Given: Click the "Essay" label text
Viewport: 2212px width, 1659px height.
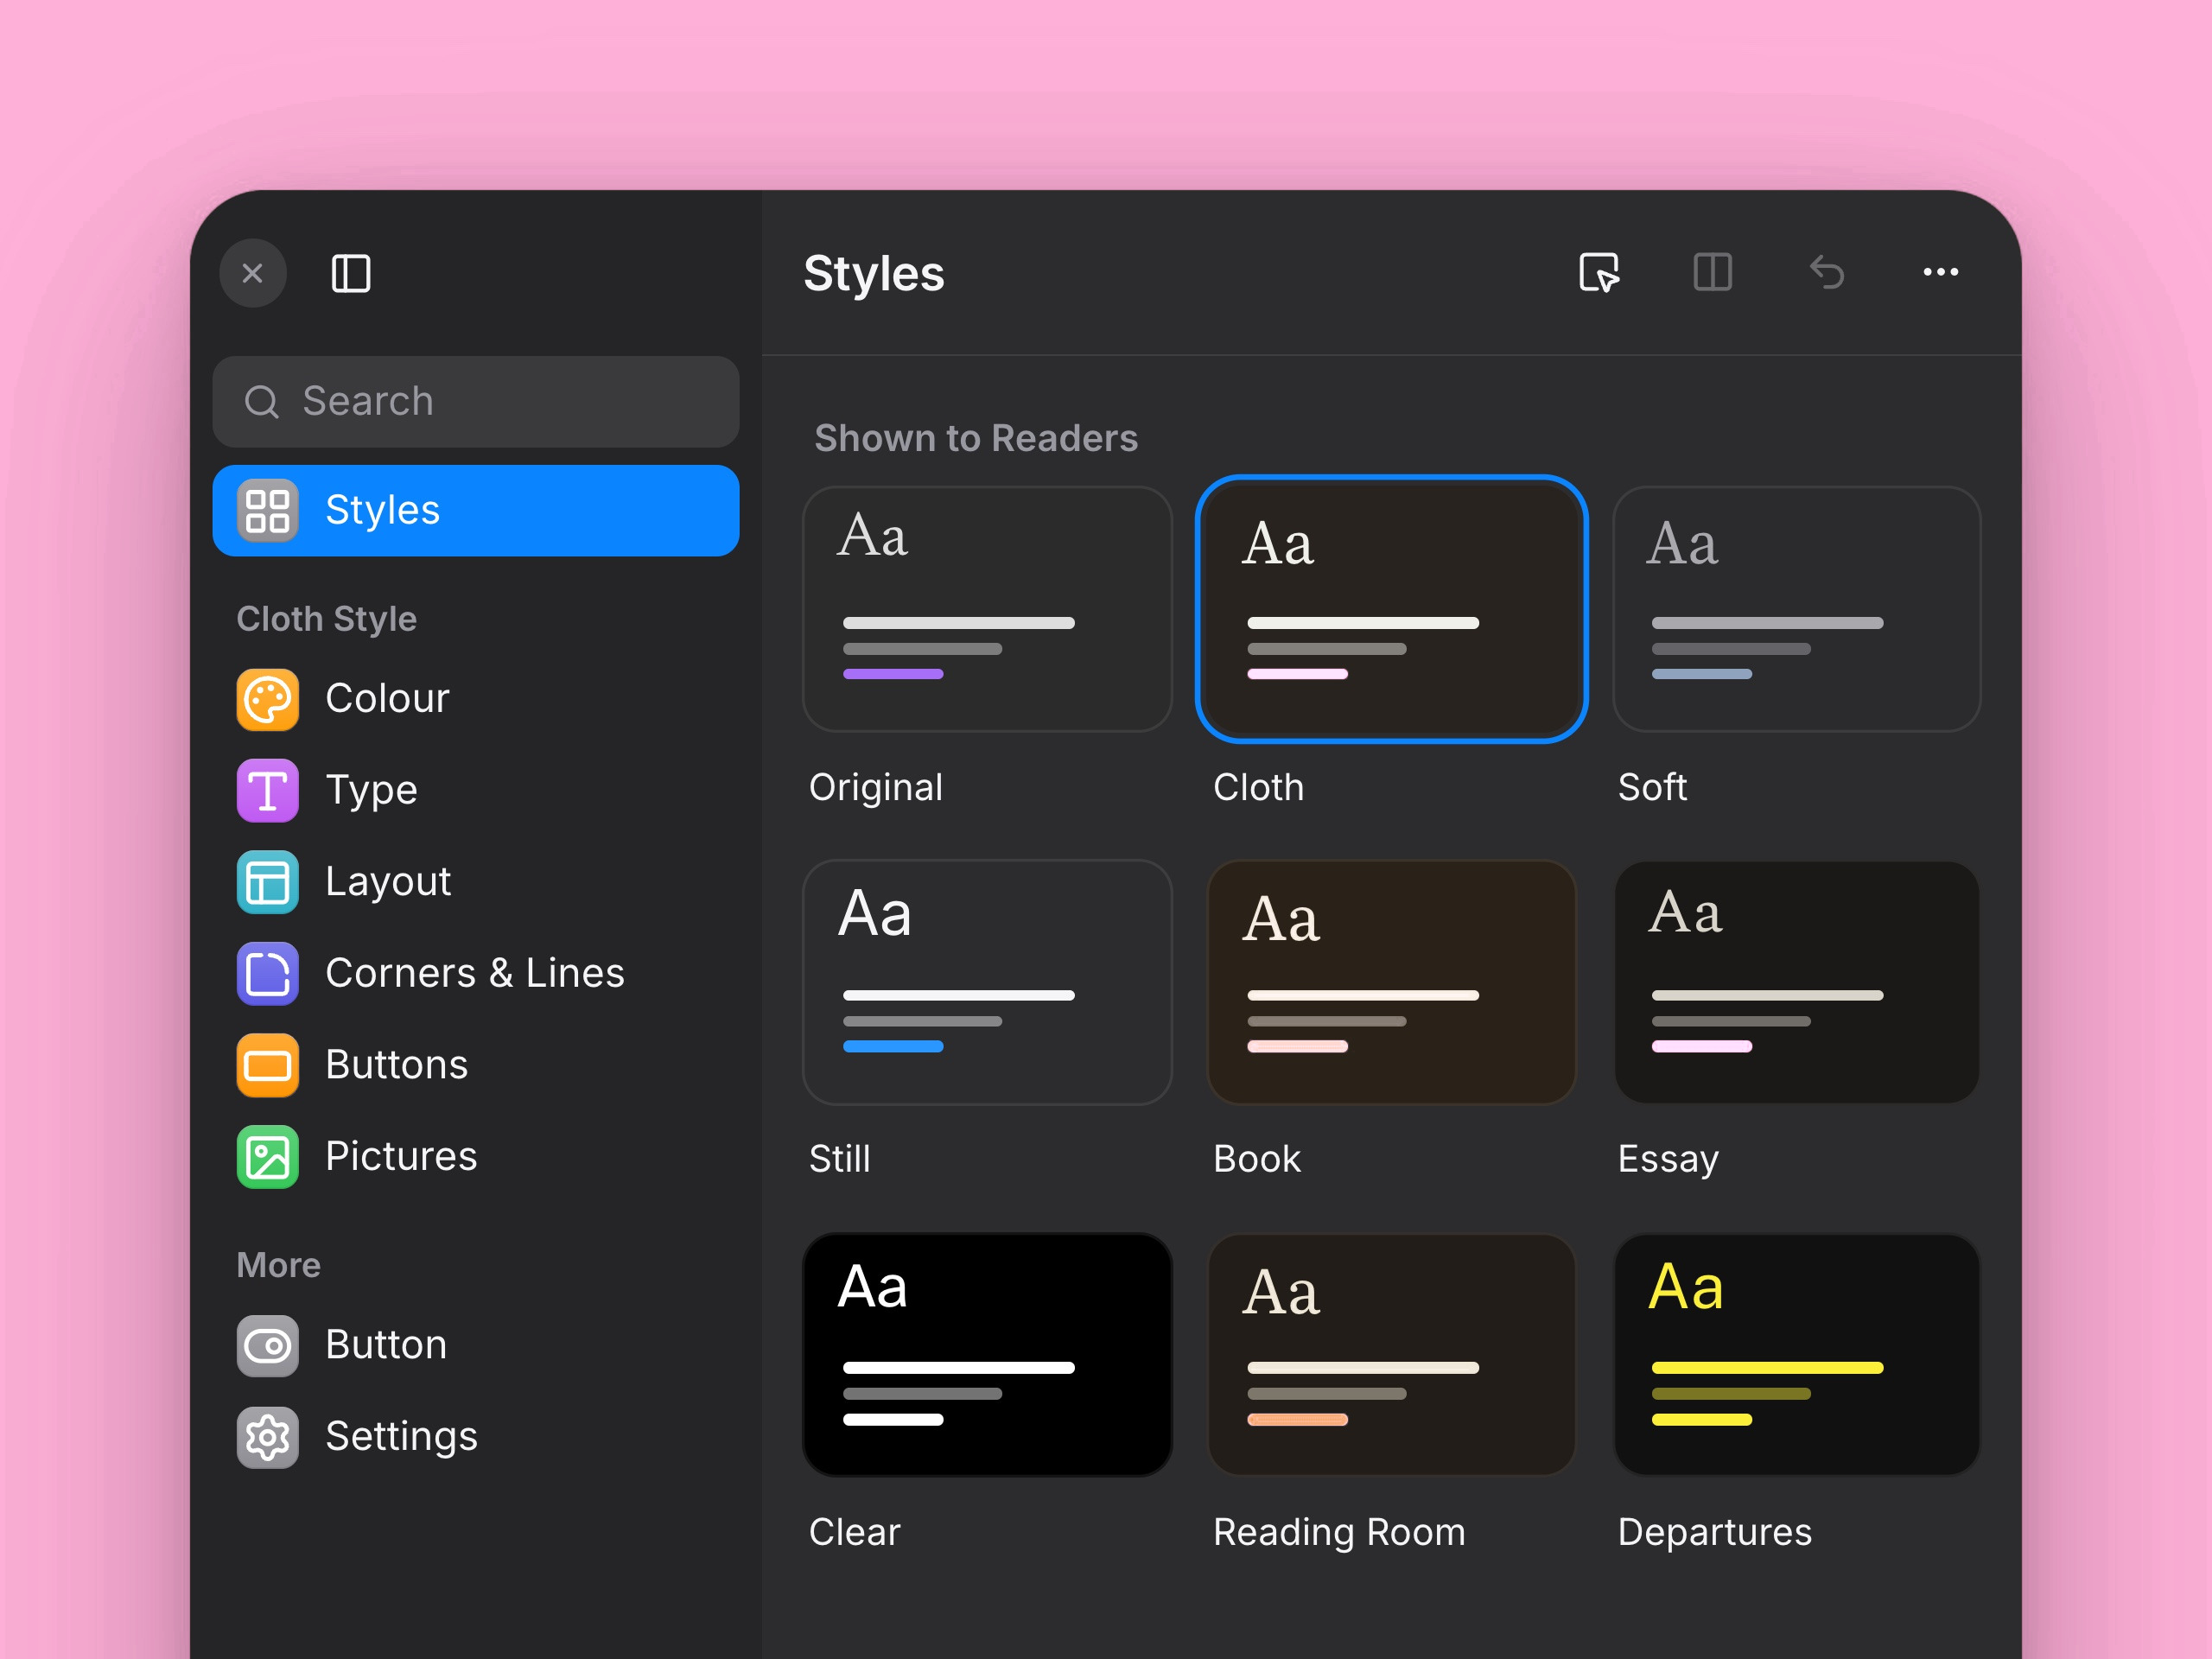Looking at the screenshot, I should (x=1668, y=1160).
